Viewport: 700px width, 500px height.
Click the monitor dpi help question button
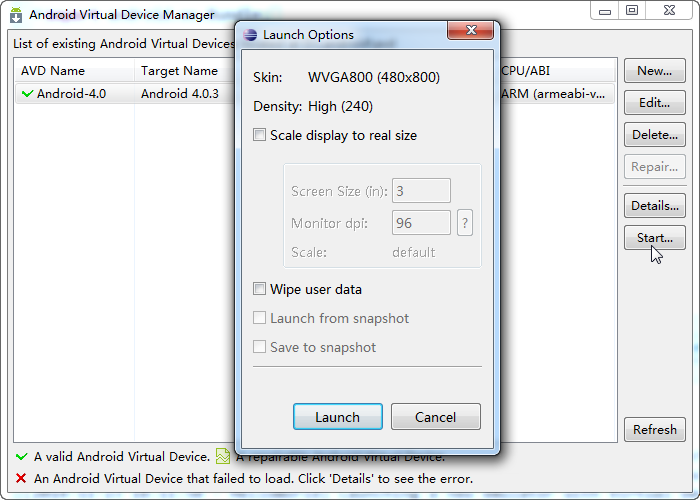coord(465,223)
